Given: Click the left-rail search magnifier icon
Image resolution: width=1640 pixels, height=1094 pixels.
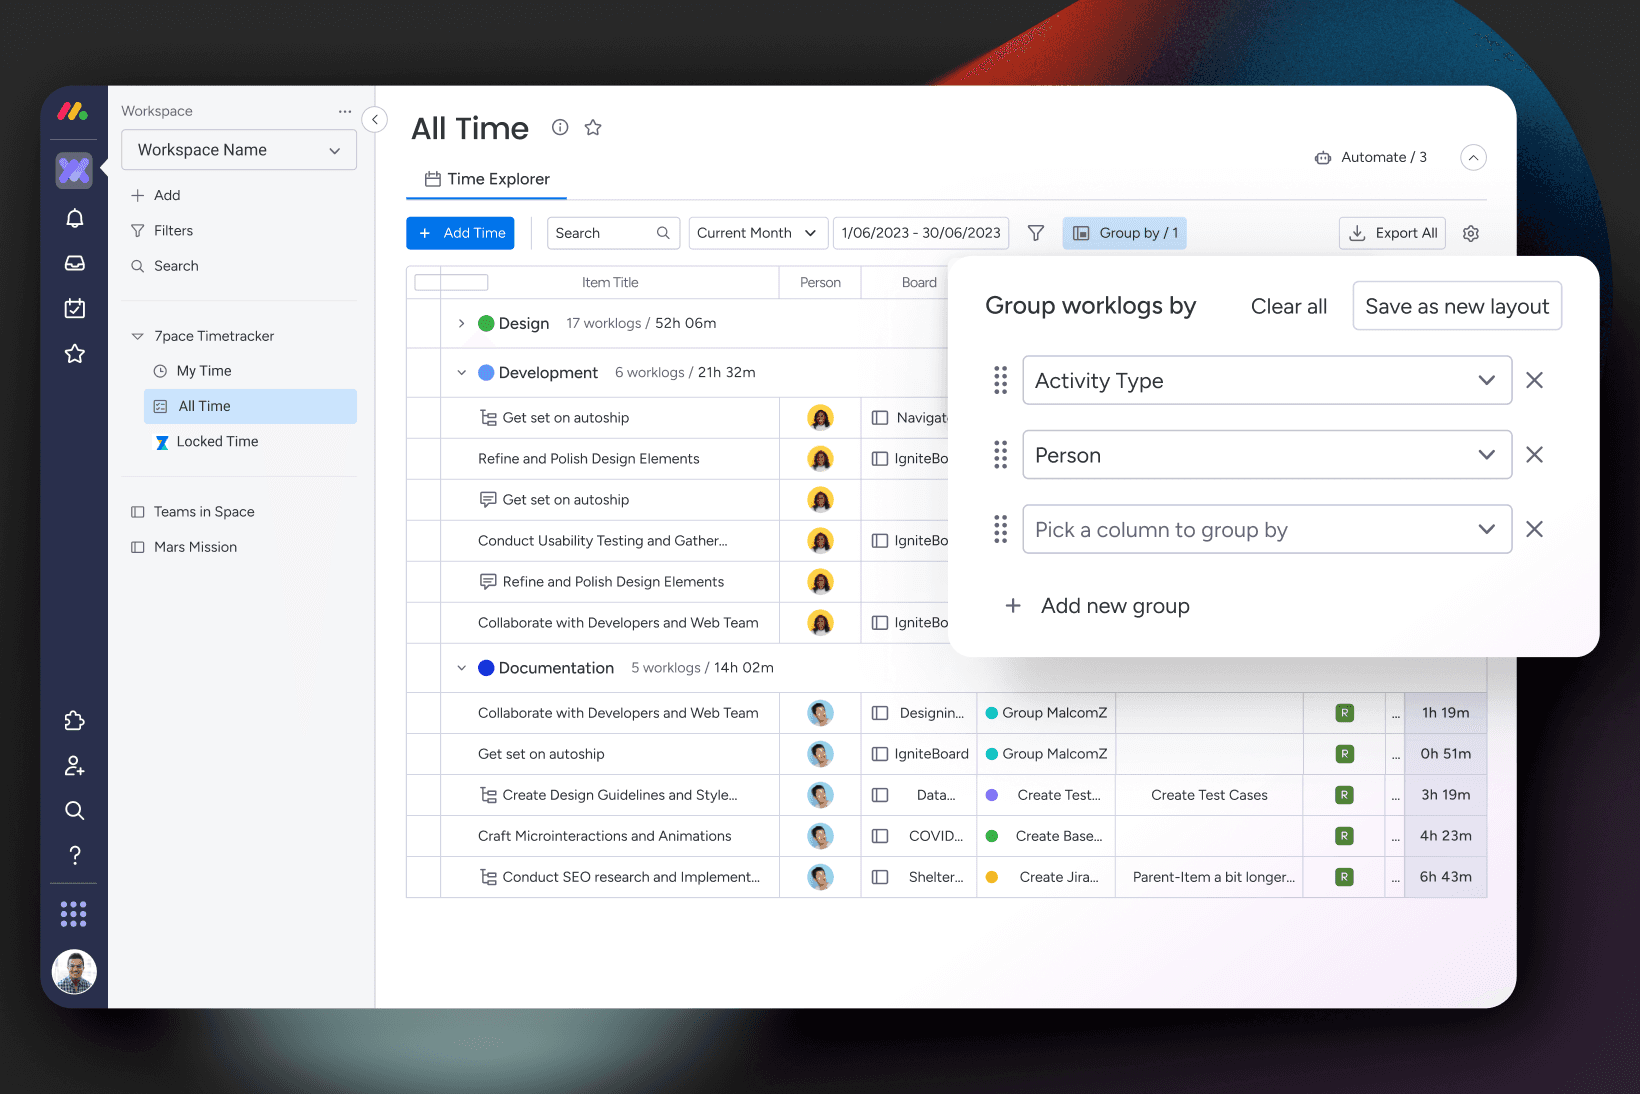Looking at the screenshot, I should point(74,810).
